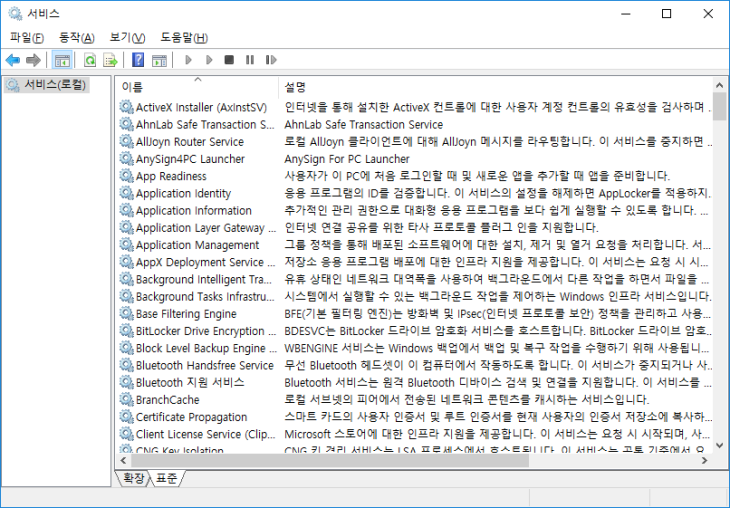This screenshot has height=508, width=730.
Task: Click the gear icon beside Bluetooth 지원 서비스
Action: pyautogui.click(x=126, y=382)
